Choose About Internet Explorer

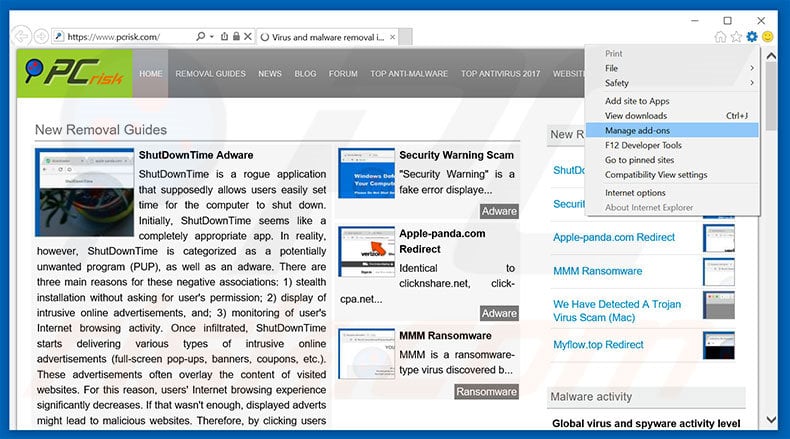coord(672,207)
